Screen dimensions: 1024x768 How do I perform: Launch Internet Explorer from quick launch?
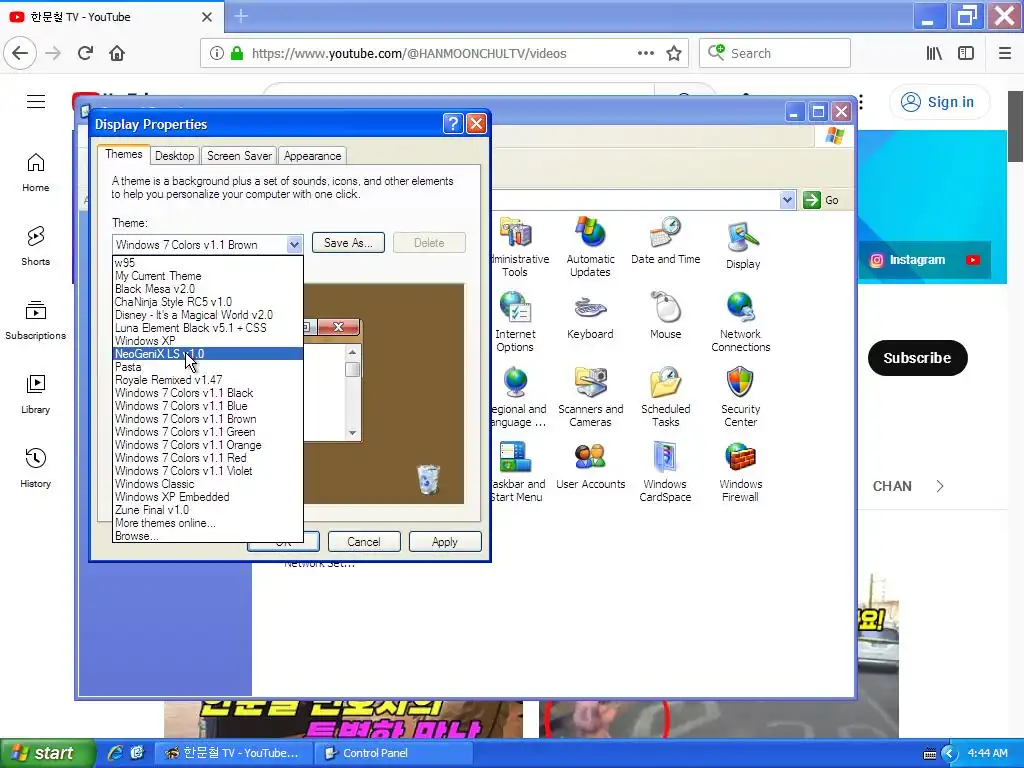tap(115, 753)
